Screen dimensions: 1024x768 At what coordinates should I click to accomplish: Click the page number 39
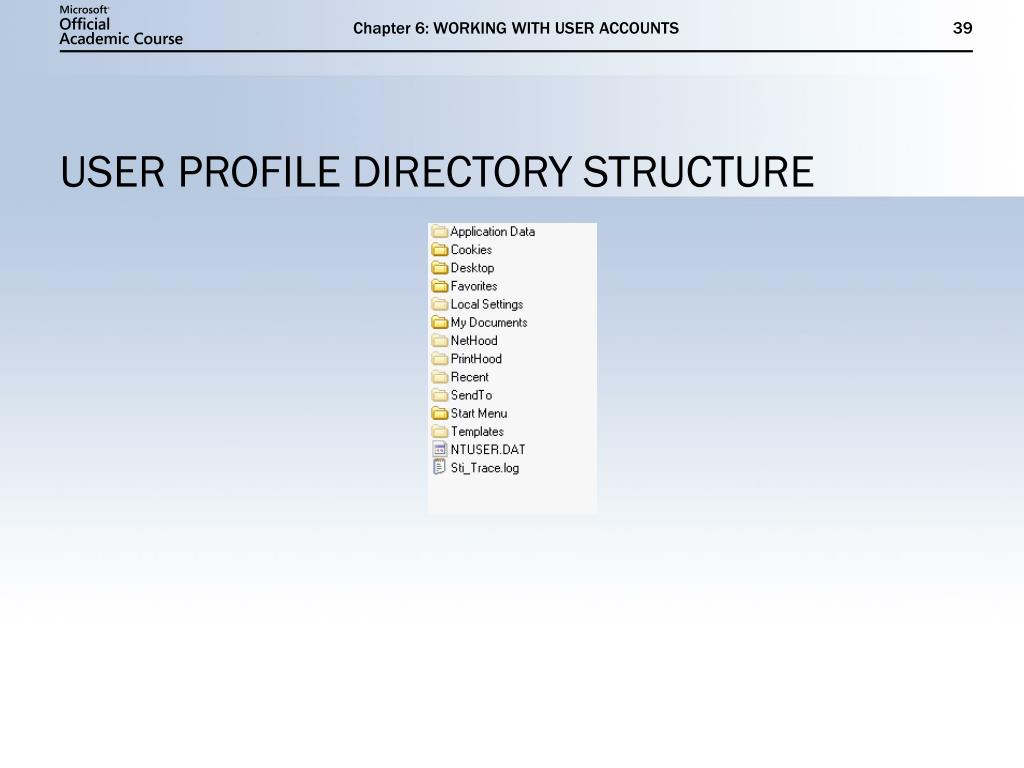[963, 28]
